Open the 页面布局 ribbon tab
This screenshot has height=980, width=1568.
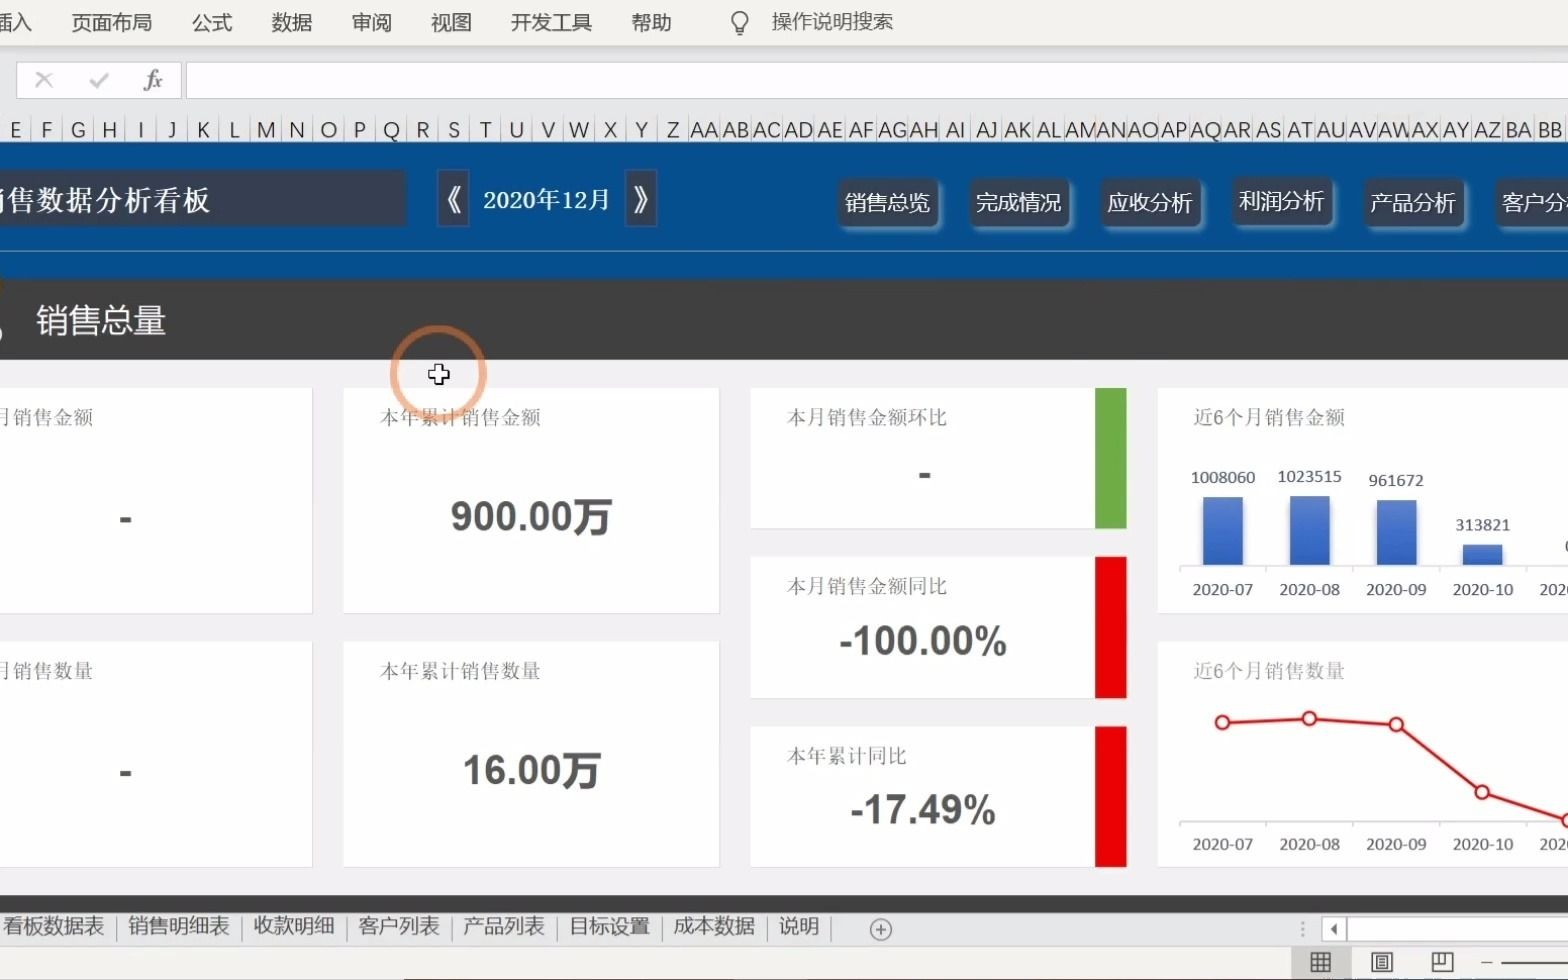tap(112, 22)
